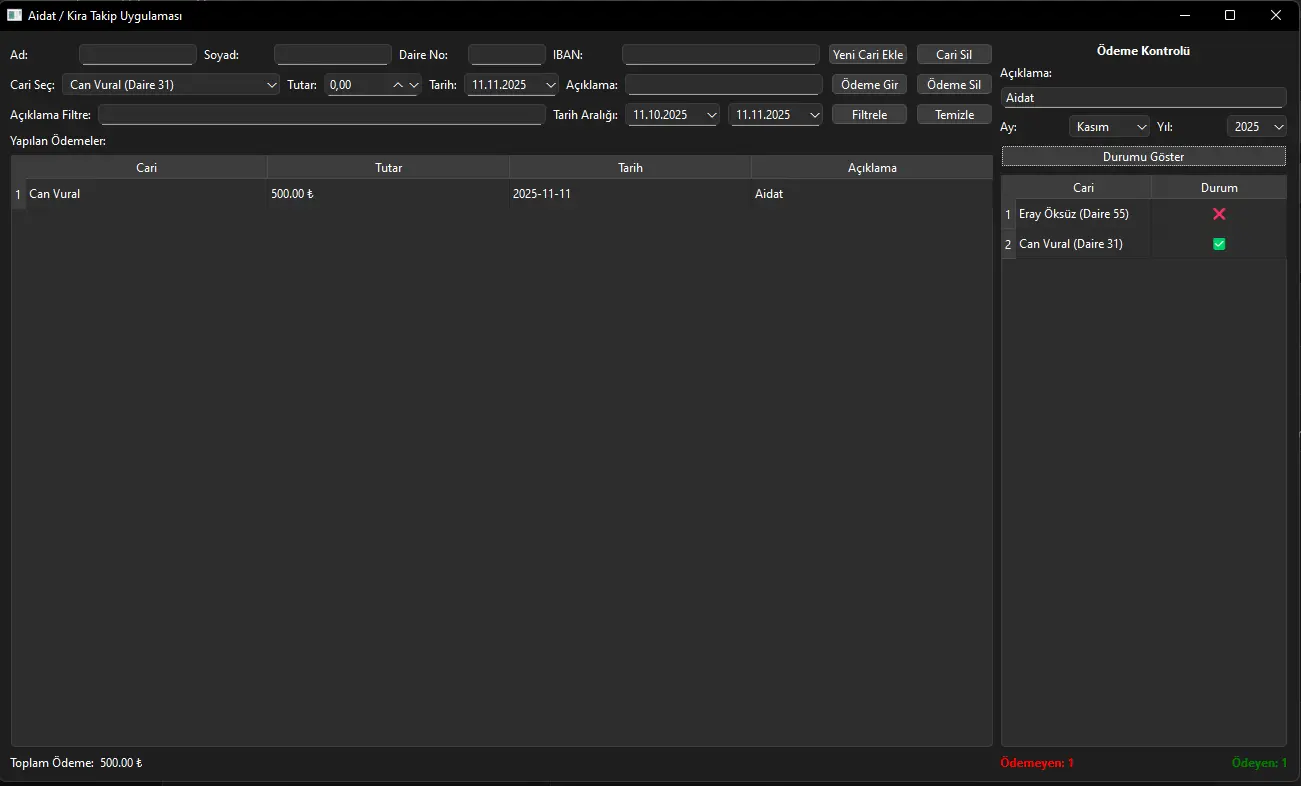The width and height of the screenshot is (1301, 786).
Task: Click the Durum column header
Action: [x=1218, y=188]
